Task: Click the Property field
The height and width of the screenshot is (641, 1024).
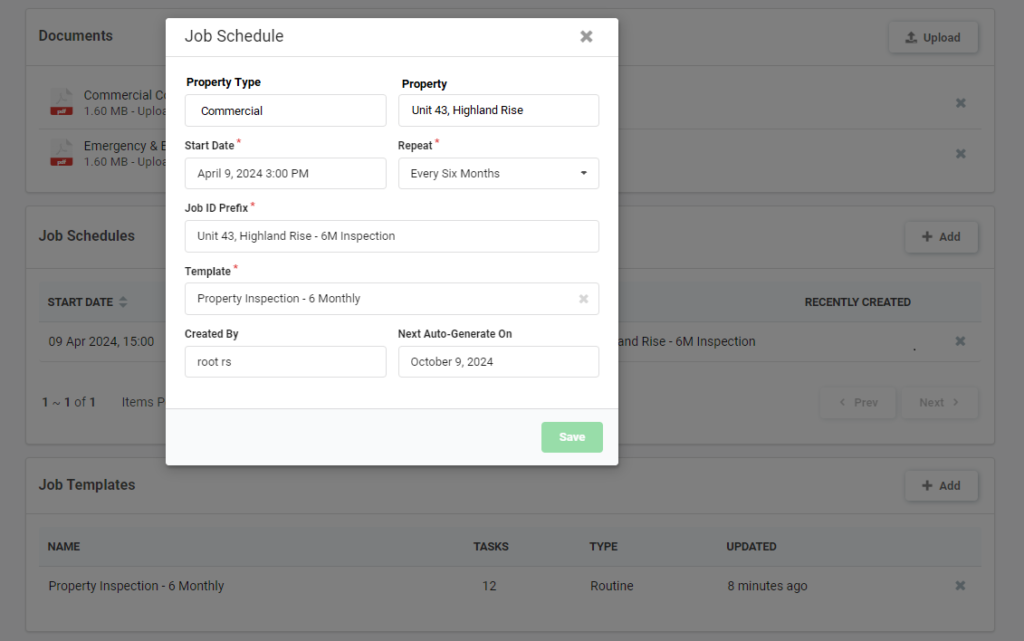Action: pos(498,110)
